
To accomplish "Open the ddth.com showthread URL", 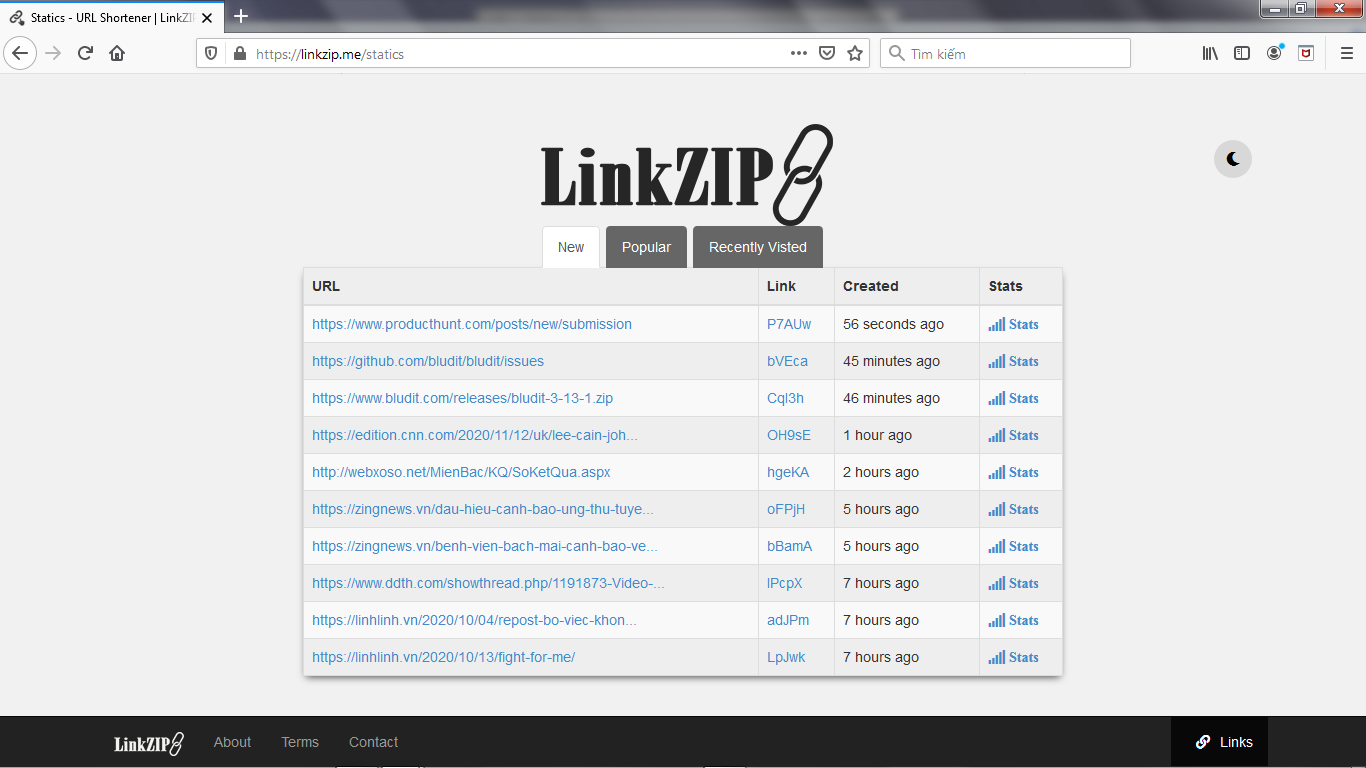I will tap(488, 583).
